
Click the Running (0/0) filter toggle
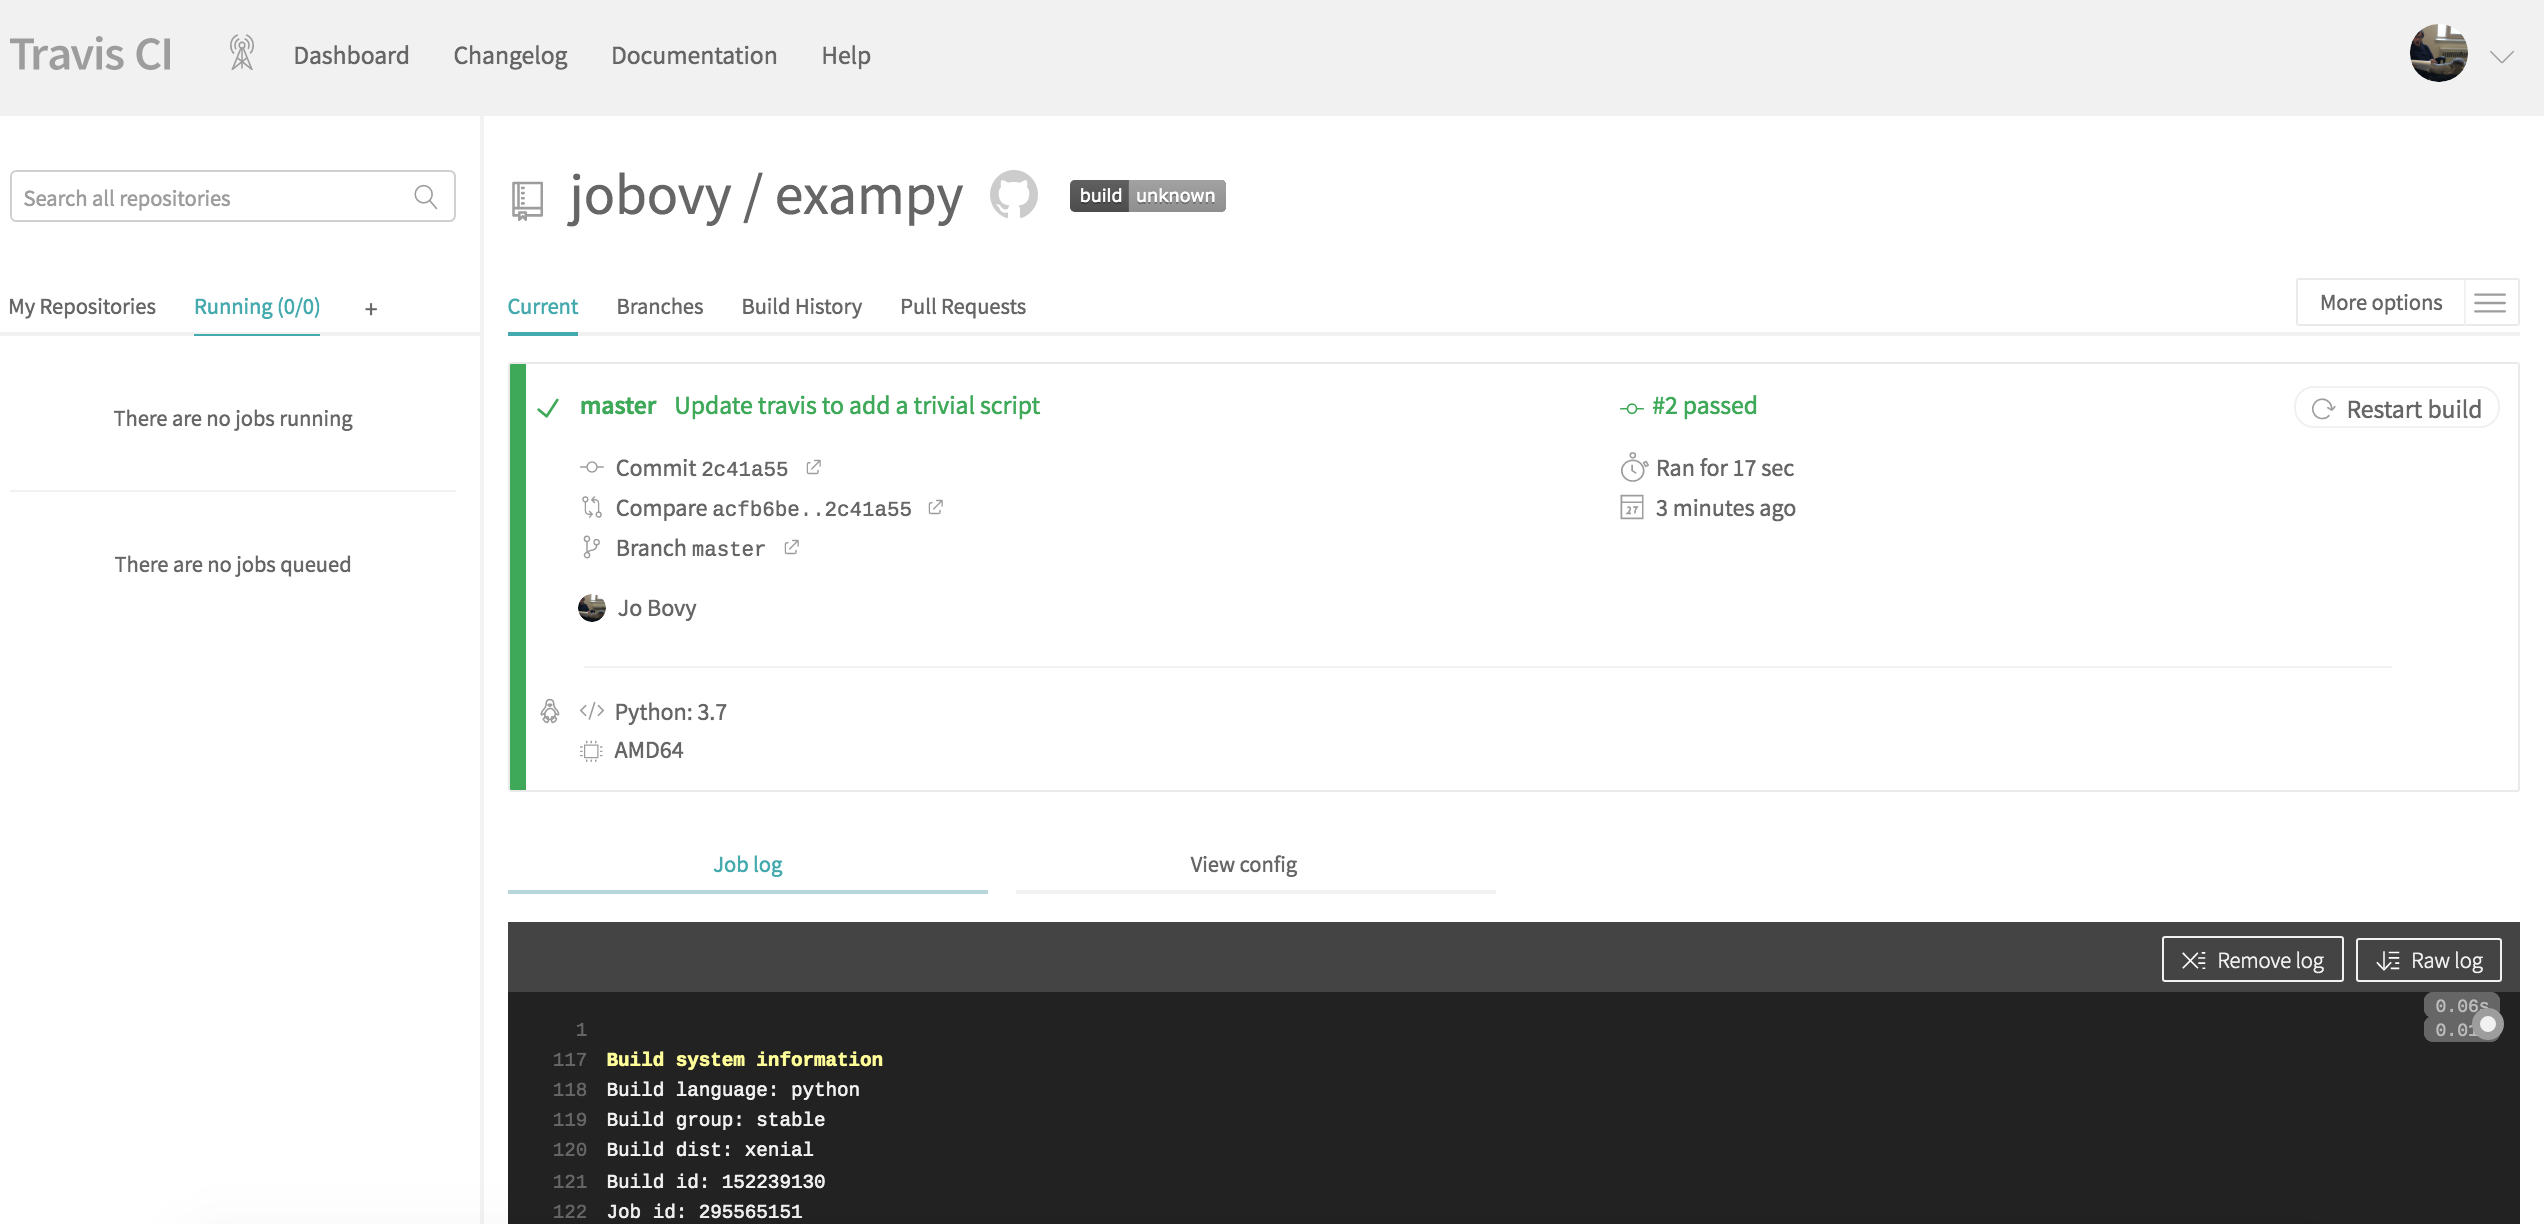(x=255, y=304)
